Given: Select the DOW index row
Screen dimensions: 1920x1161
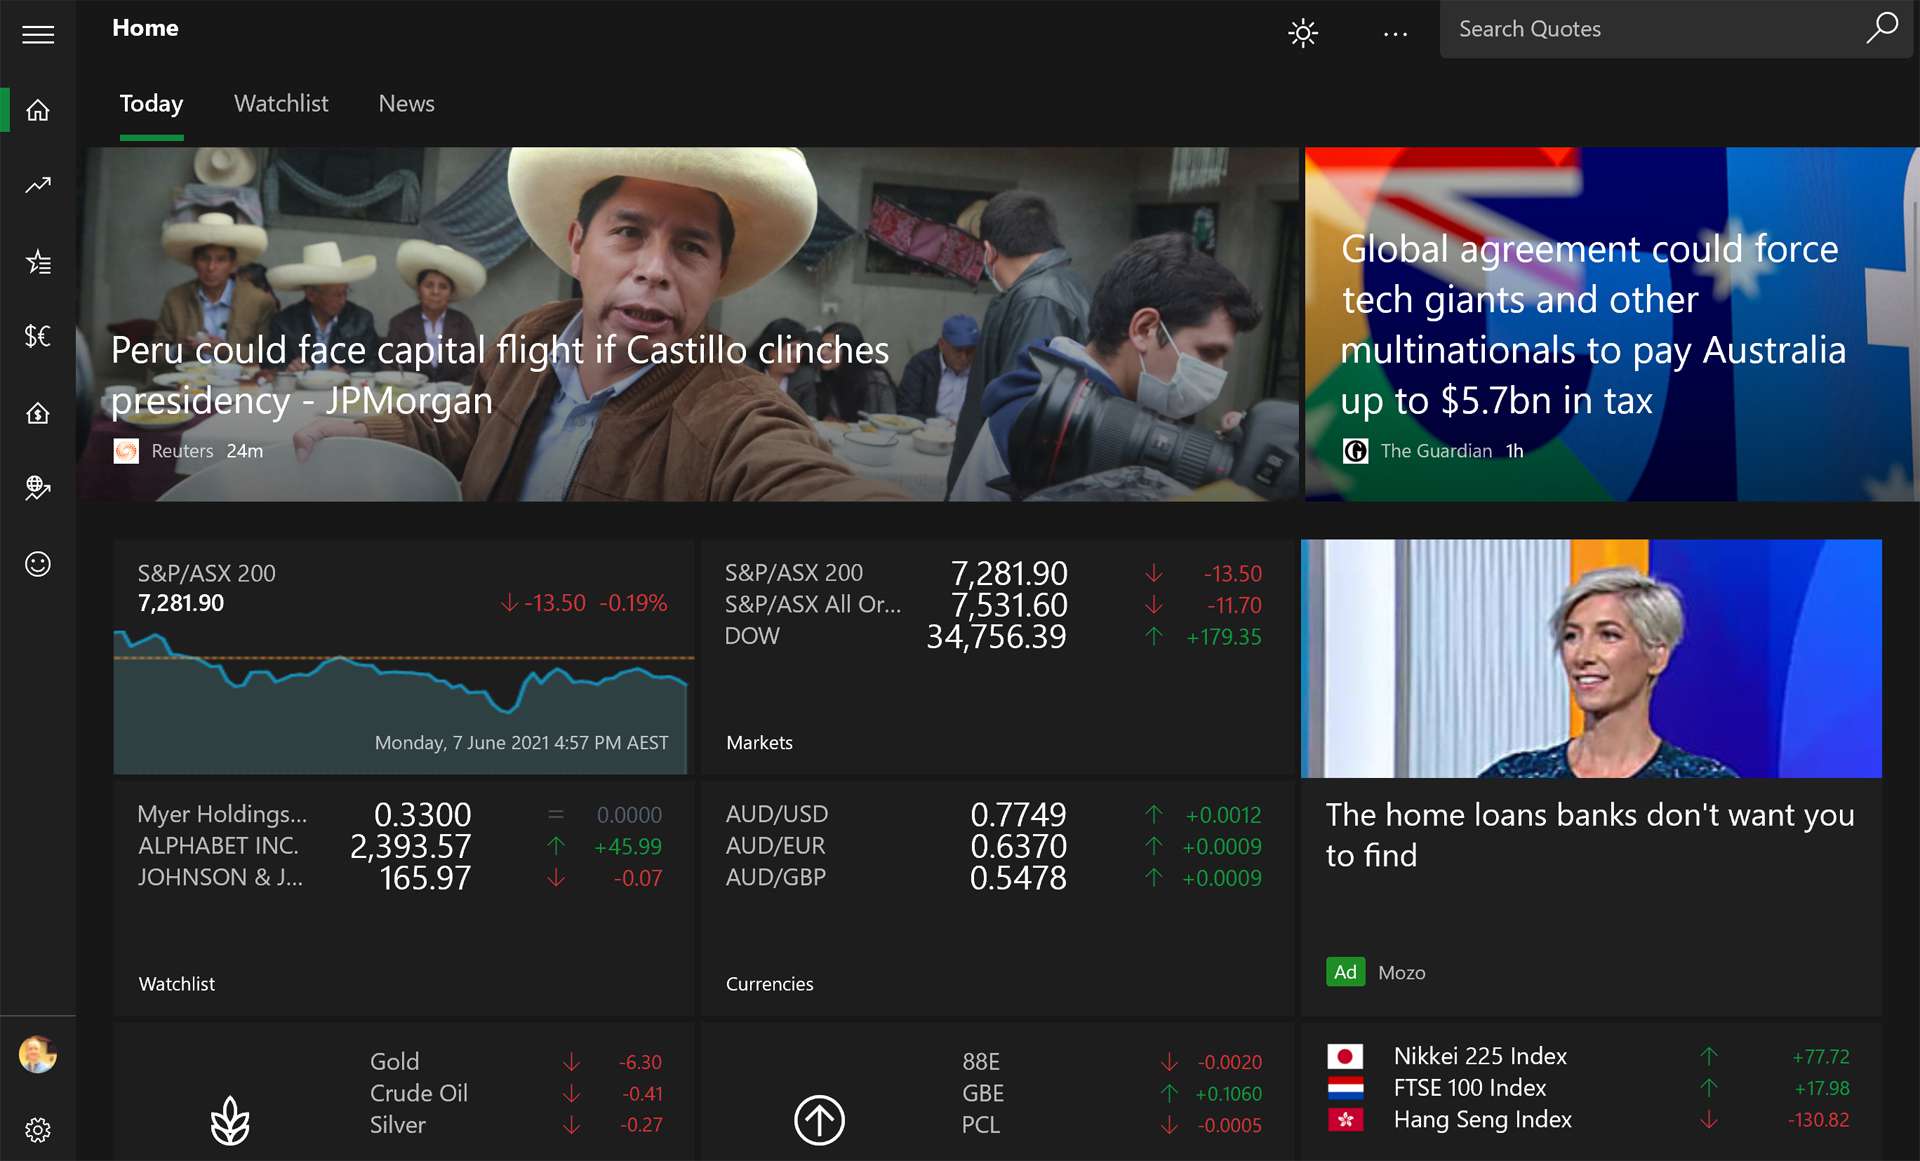Looking at the screenshot, I should pyautogui.click(x=993, y=636).
